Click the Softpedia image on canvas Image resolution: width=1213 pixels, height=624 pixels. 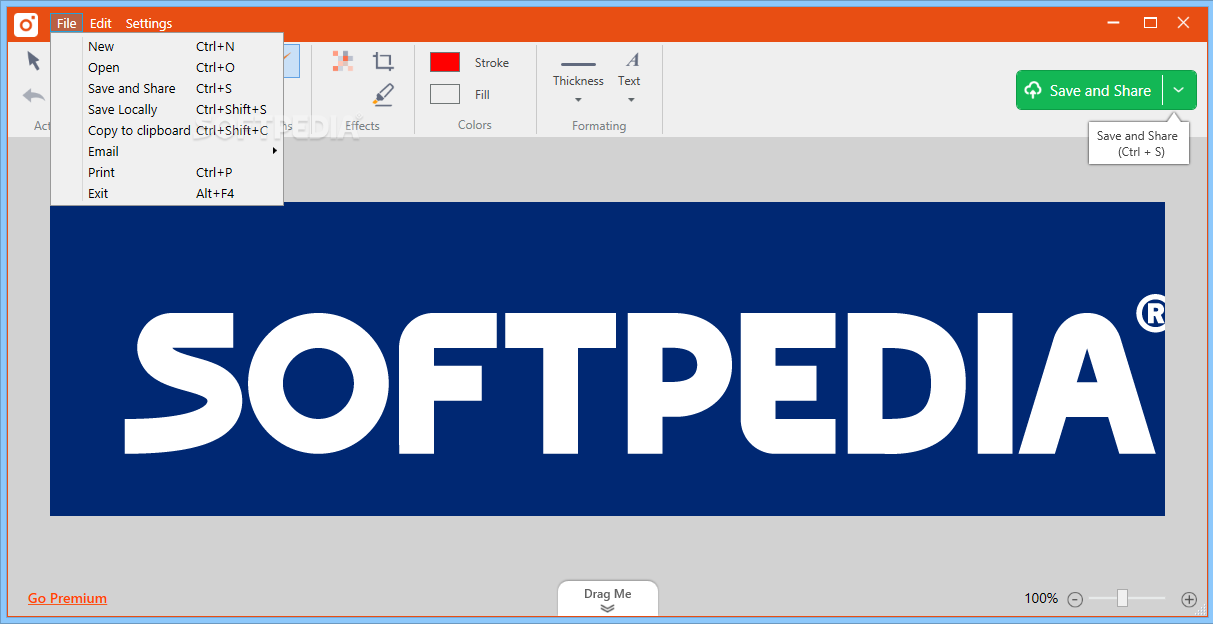coord(607,359)
